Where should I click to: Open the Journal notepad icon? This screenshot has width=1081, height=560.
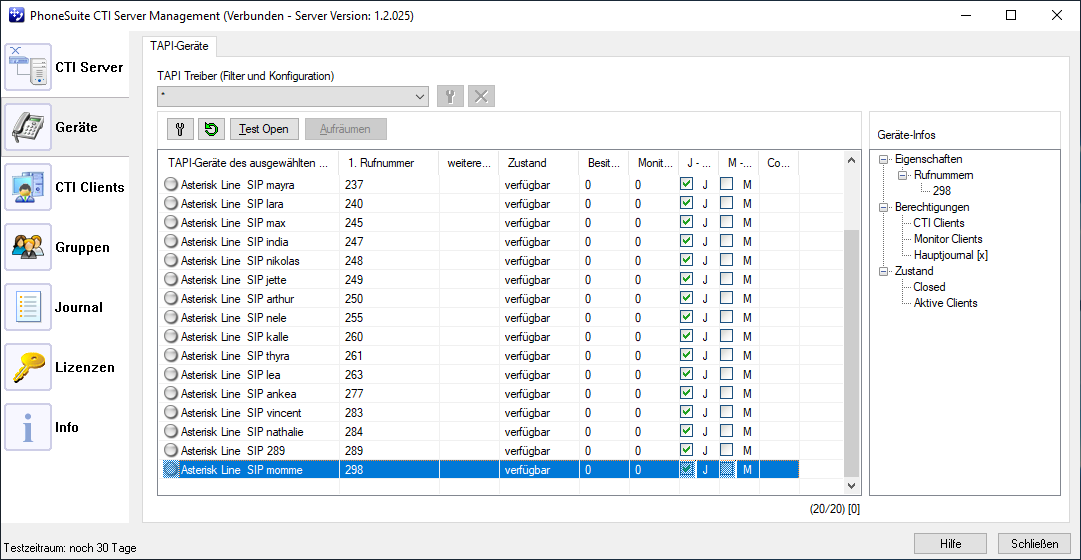pyautogui.click(x=28, y=308)
